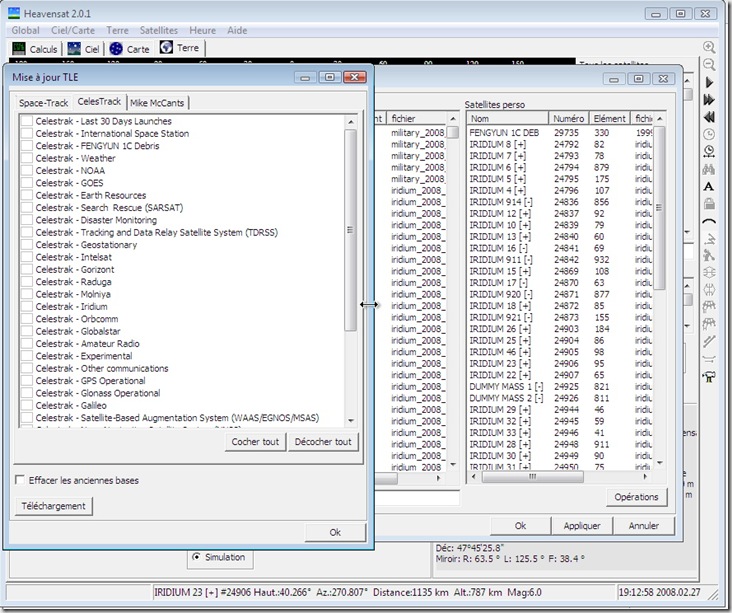Click the fast-forward double arrow icon
The image size is (732, 613).
[x=709, y=99]
